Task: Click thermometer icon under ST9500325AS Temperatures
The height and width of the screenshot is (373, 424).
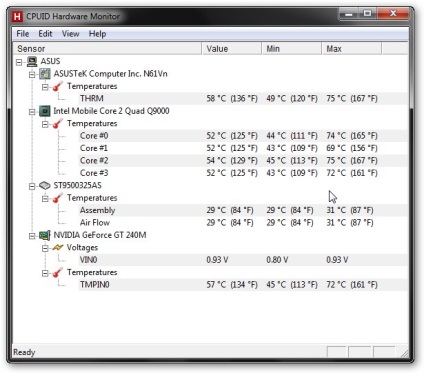Action: [58, 198]
